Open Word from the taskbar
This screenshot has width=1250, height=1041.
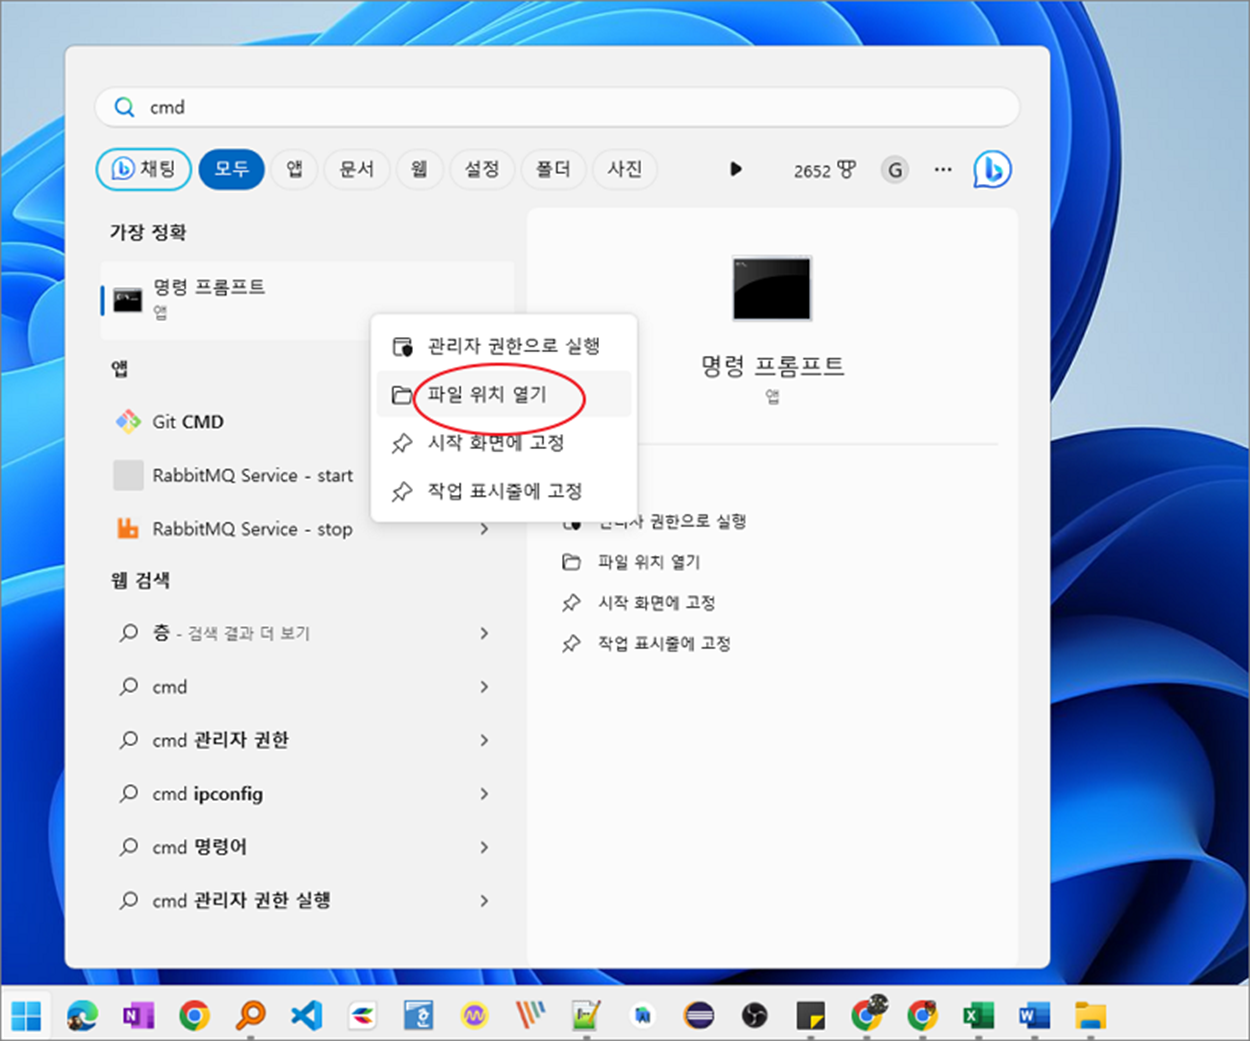click(x=1034, y=1016)
